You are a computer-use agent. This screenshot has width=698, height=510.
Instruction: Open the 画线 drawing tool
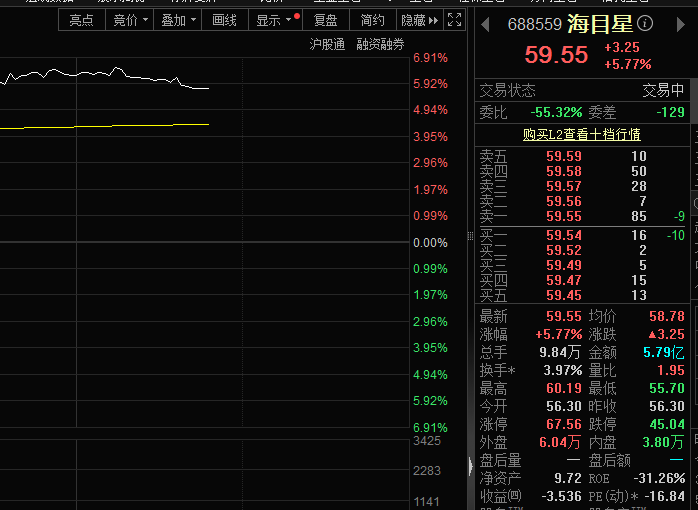[225, 20]
